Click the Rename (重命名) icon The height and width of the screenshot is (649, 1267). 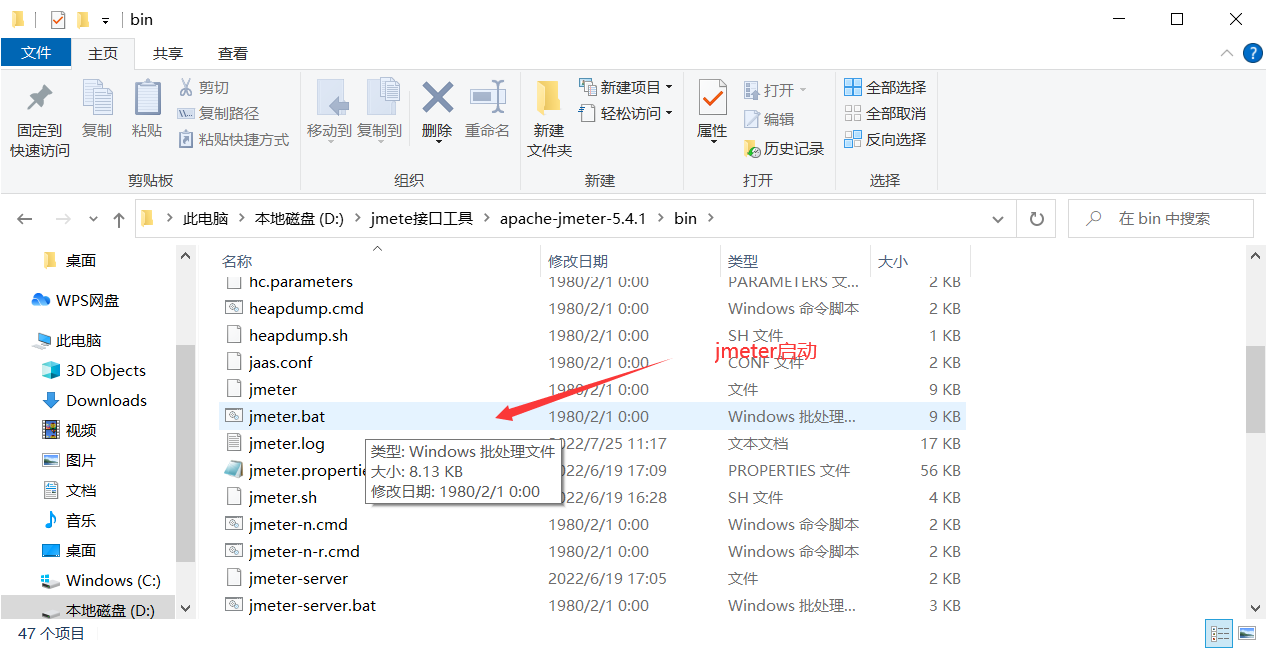pos(487,98)
